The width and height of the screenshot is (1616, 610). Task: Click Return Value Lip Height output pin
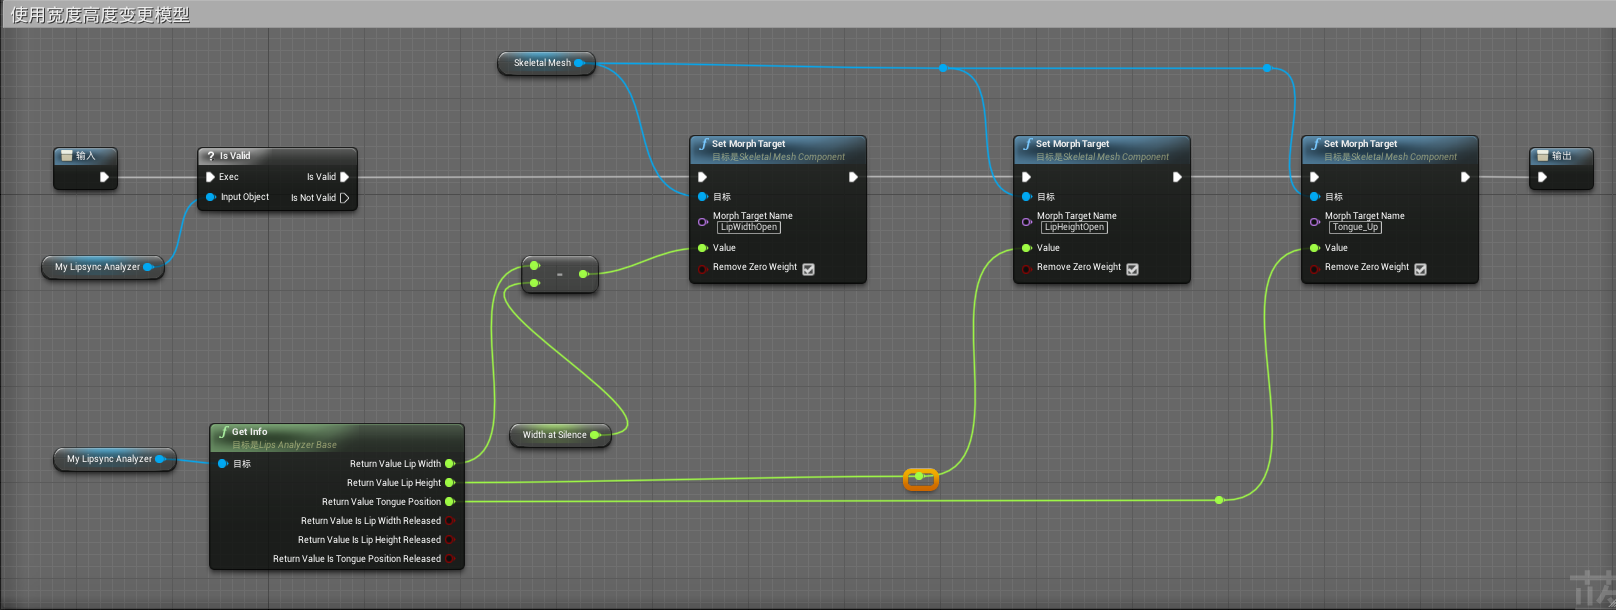[450, 482]
